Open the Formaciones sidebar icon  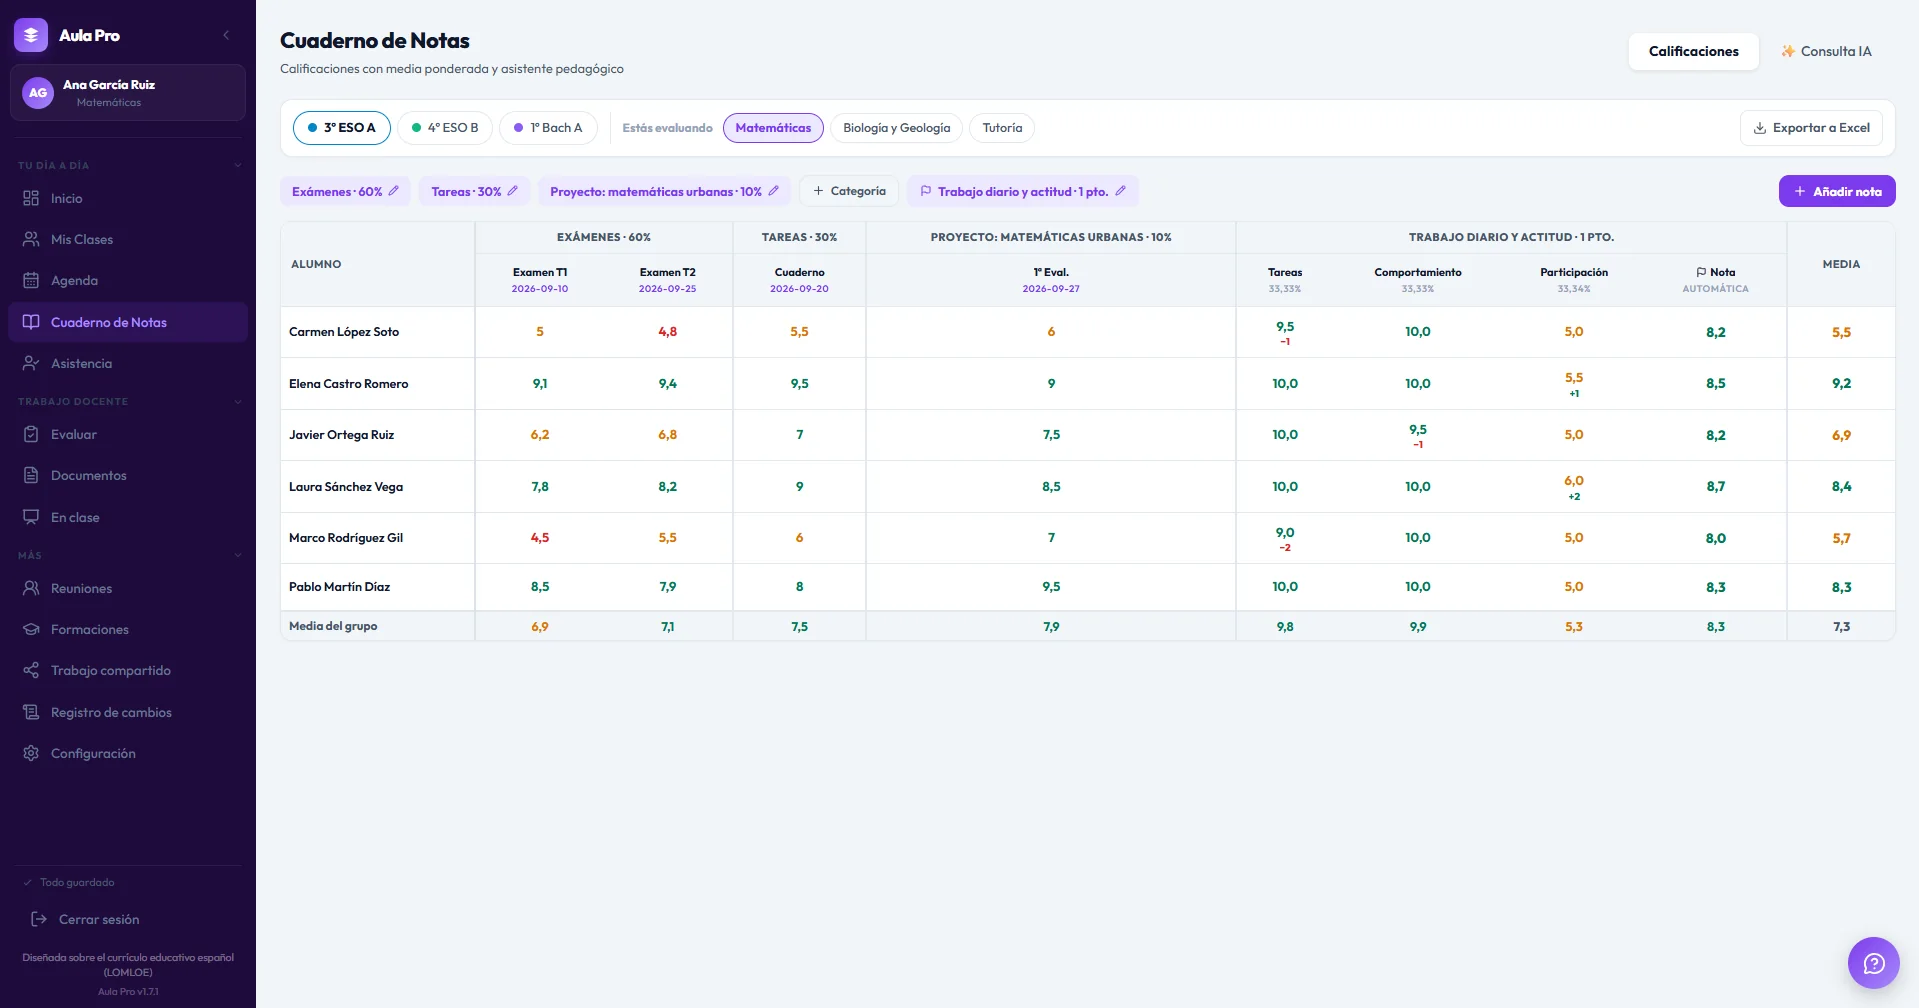pos(31,629)
